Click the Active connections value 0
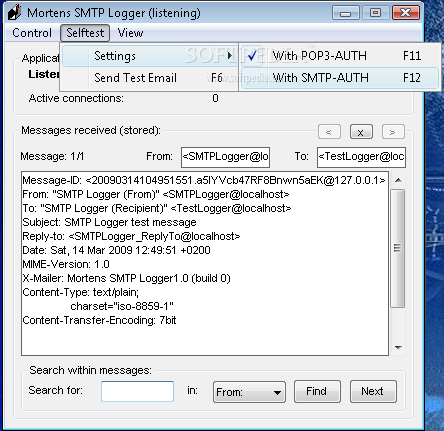 click(215, 98)
